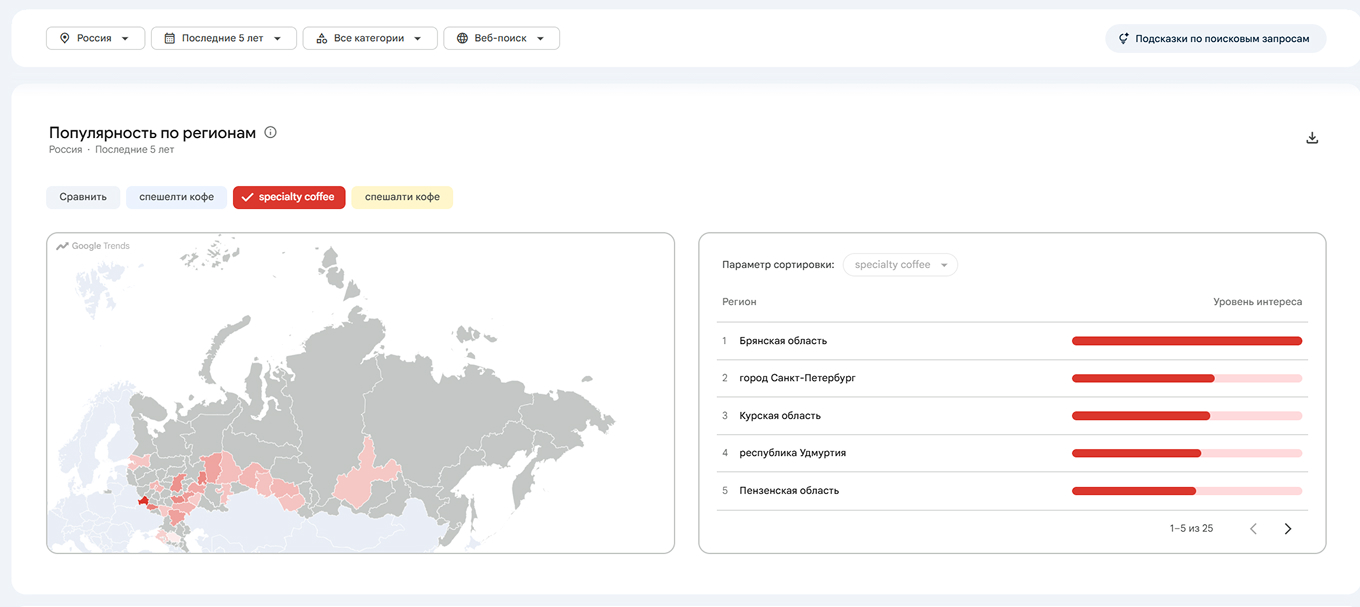The image size is (1360, 607).
Task: Click the Регион column header
Action: point(739,302)
